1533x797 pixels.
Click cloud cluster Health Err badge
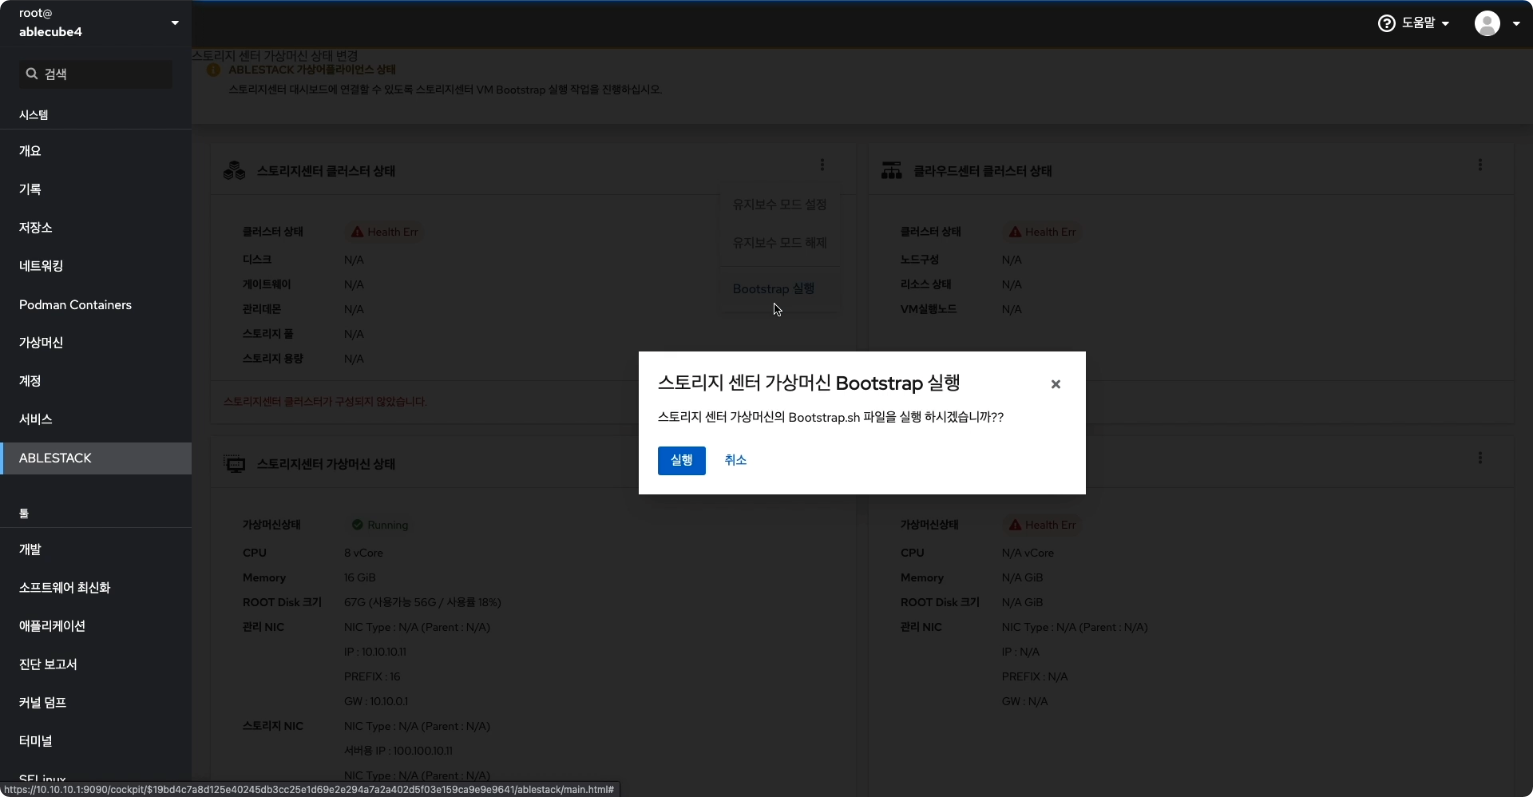(x=1043, y=232)
